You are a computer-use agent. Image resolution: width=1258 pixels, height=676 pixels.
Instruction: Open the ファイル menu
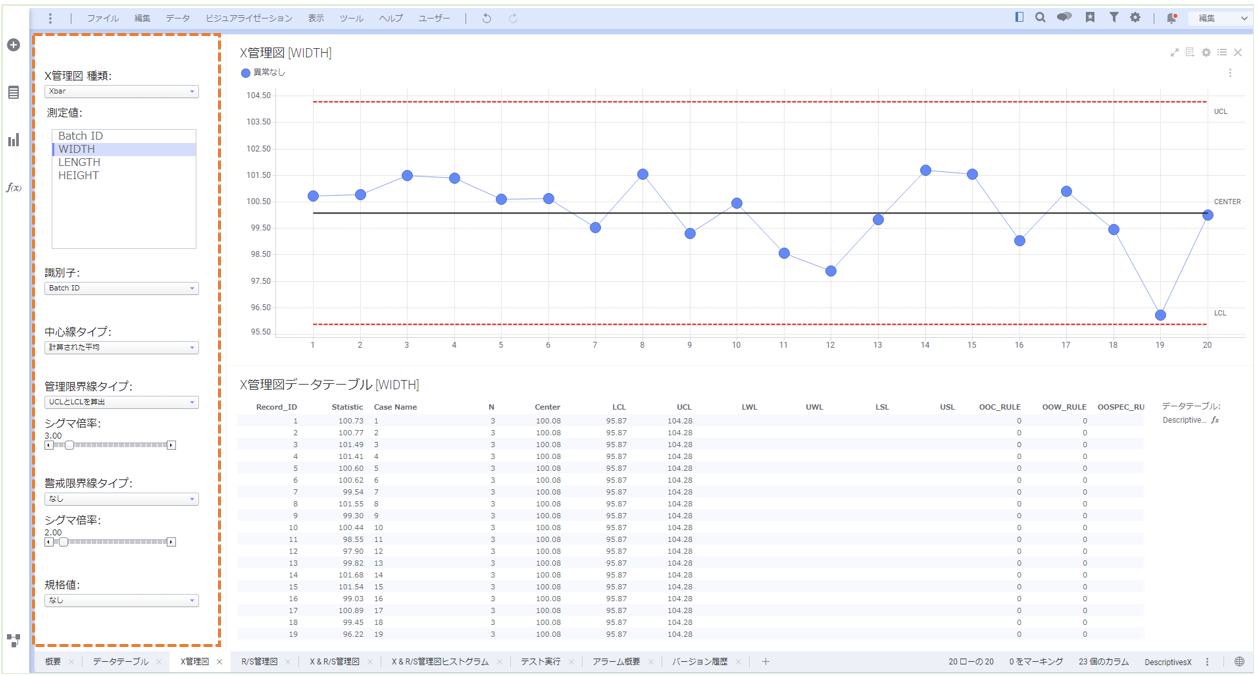pos(102,18)
